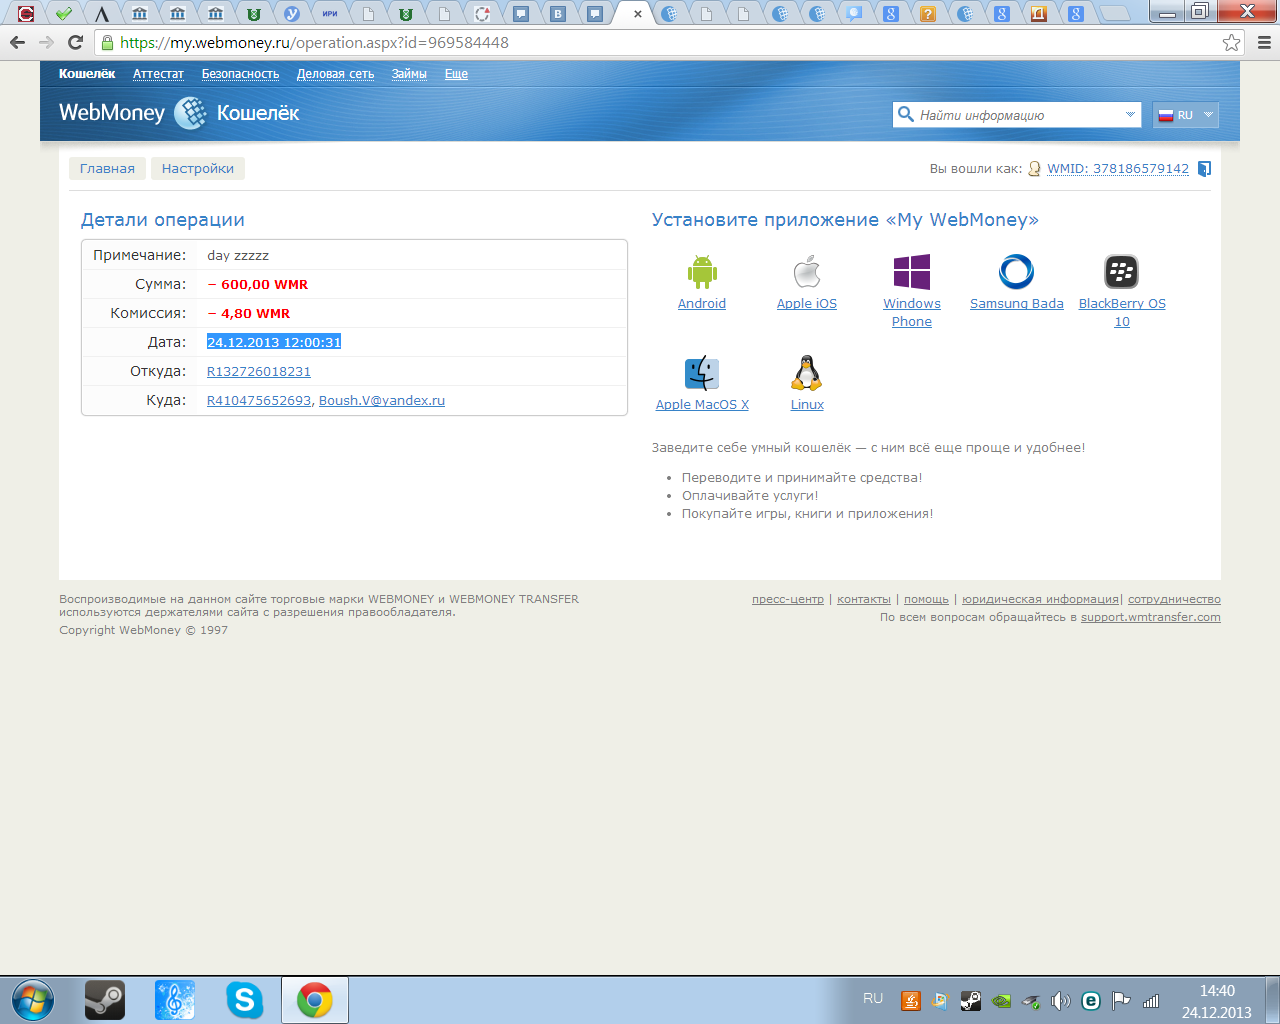Click the Boush.V@yandex.ru email link
Screen dimensions: 1280x1024
coord(382,400)
